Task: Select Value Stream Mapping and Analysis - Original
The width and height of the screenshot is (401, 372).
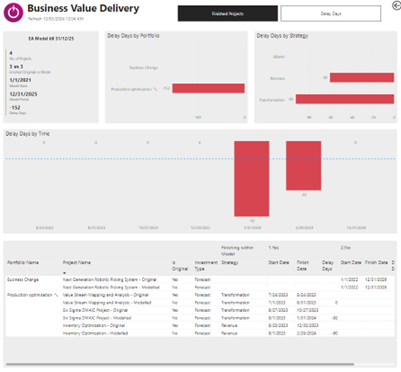Action: (x=106, y=295)
